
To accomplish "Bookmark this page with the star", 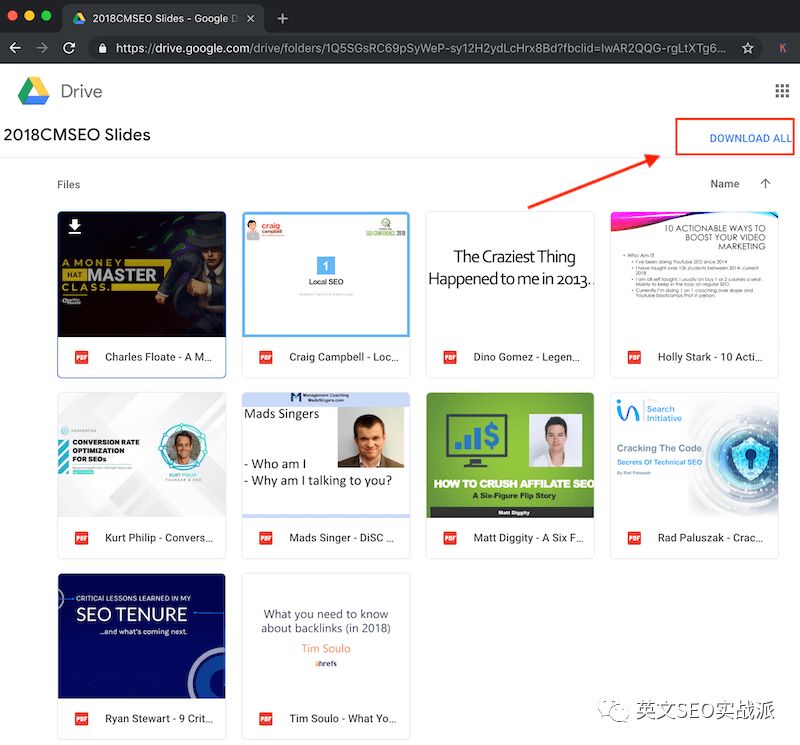I will (747, 48).
